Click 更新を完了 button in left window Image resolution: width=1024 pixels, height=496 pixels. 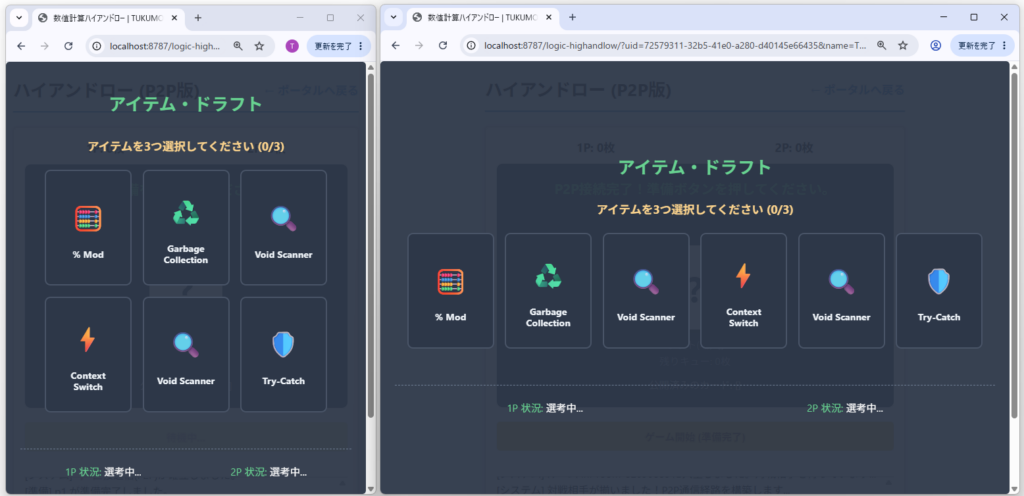339,46
